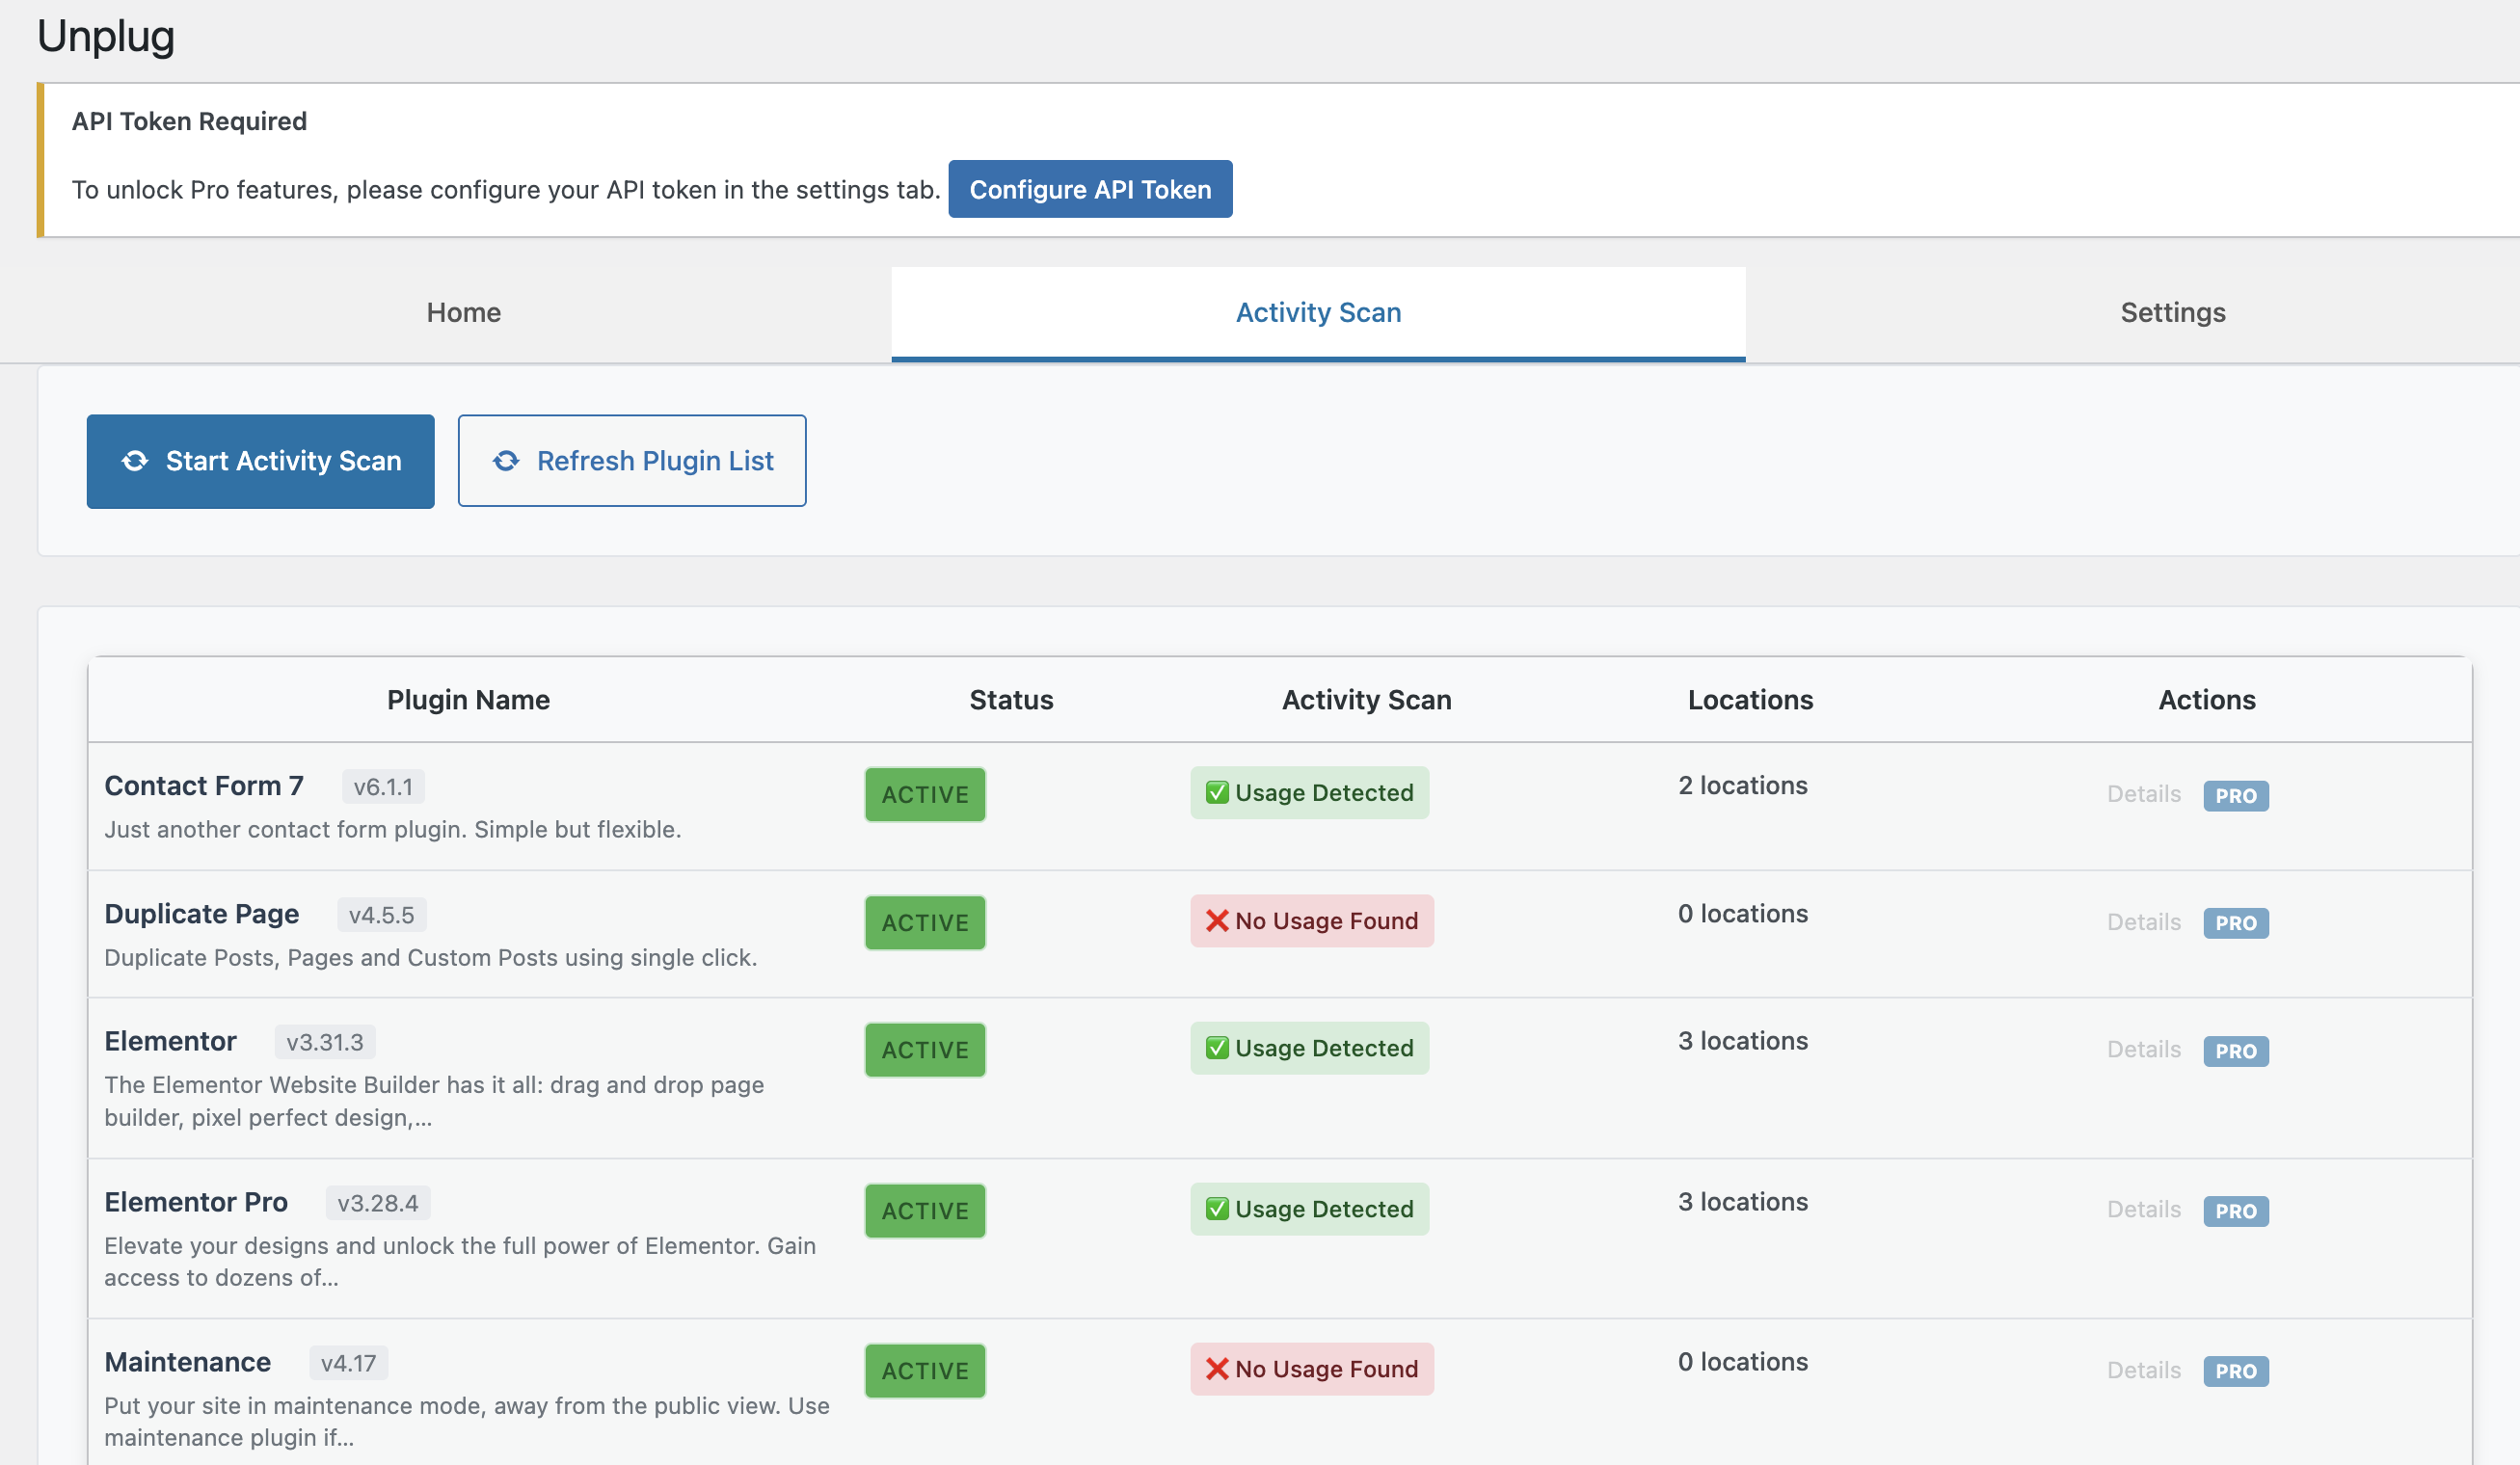Click green check icon in Elementor v3.31.3 row
The height and width of the screenshot is (1465, 2520).
[1217, 1048]
